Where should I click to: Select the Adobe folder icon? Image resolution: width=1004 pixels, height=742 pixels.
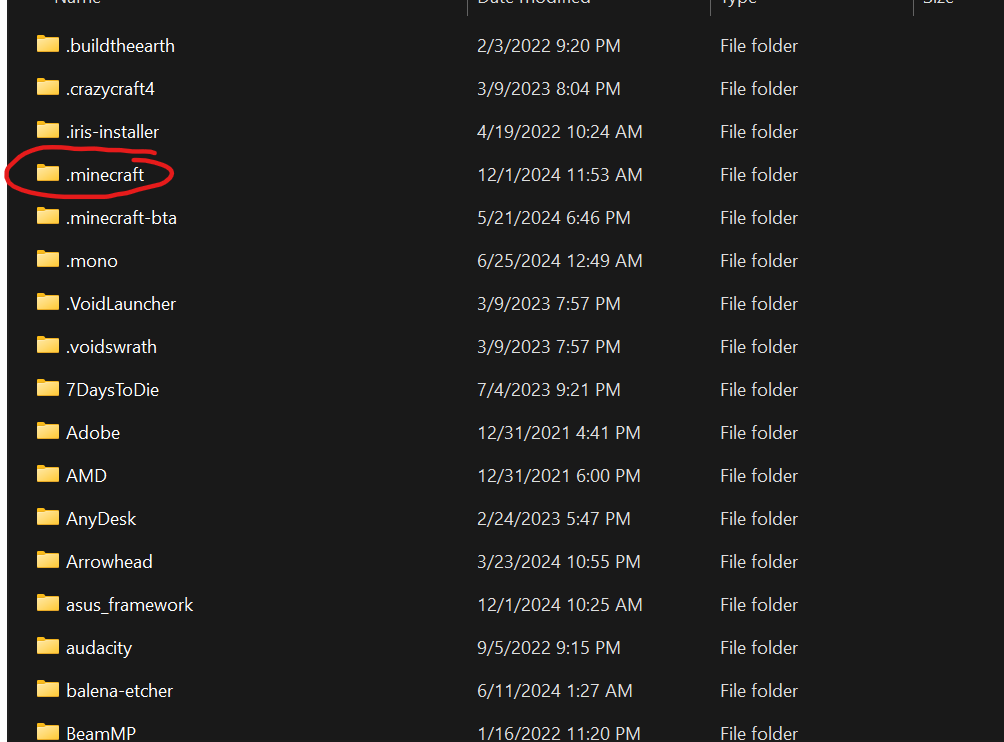pyautogui.click(x=48, y=431)
